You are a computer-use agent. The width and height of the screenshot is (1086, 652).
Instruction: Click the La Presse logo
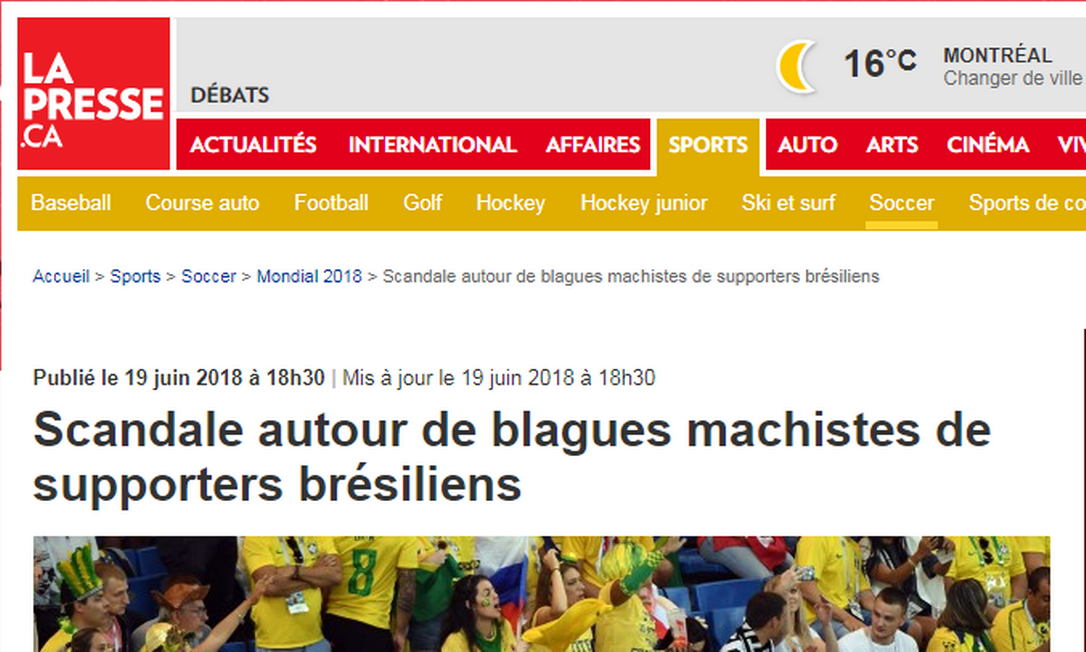point(94,94)
